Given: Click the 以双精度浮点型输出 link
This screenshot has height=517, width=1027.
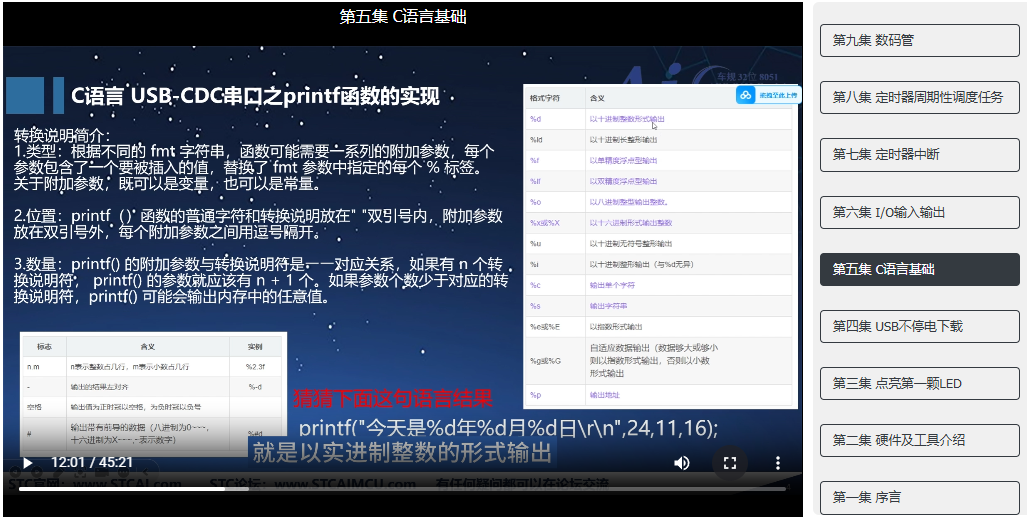Looking at the screenshot, I should [623, 182].
